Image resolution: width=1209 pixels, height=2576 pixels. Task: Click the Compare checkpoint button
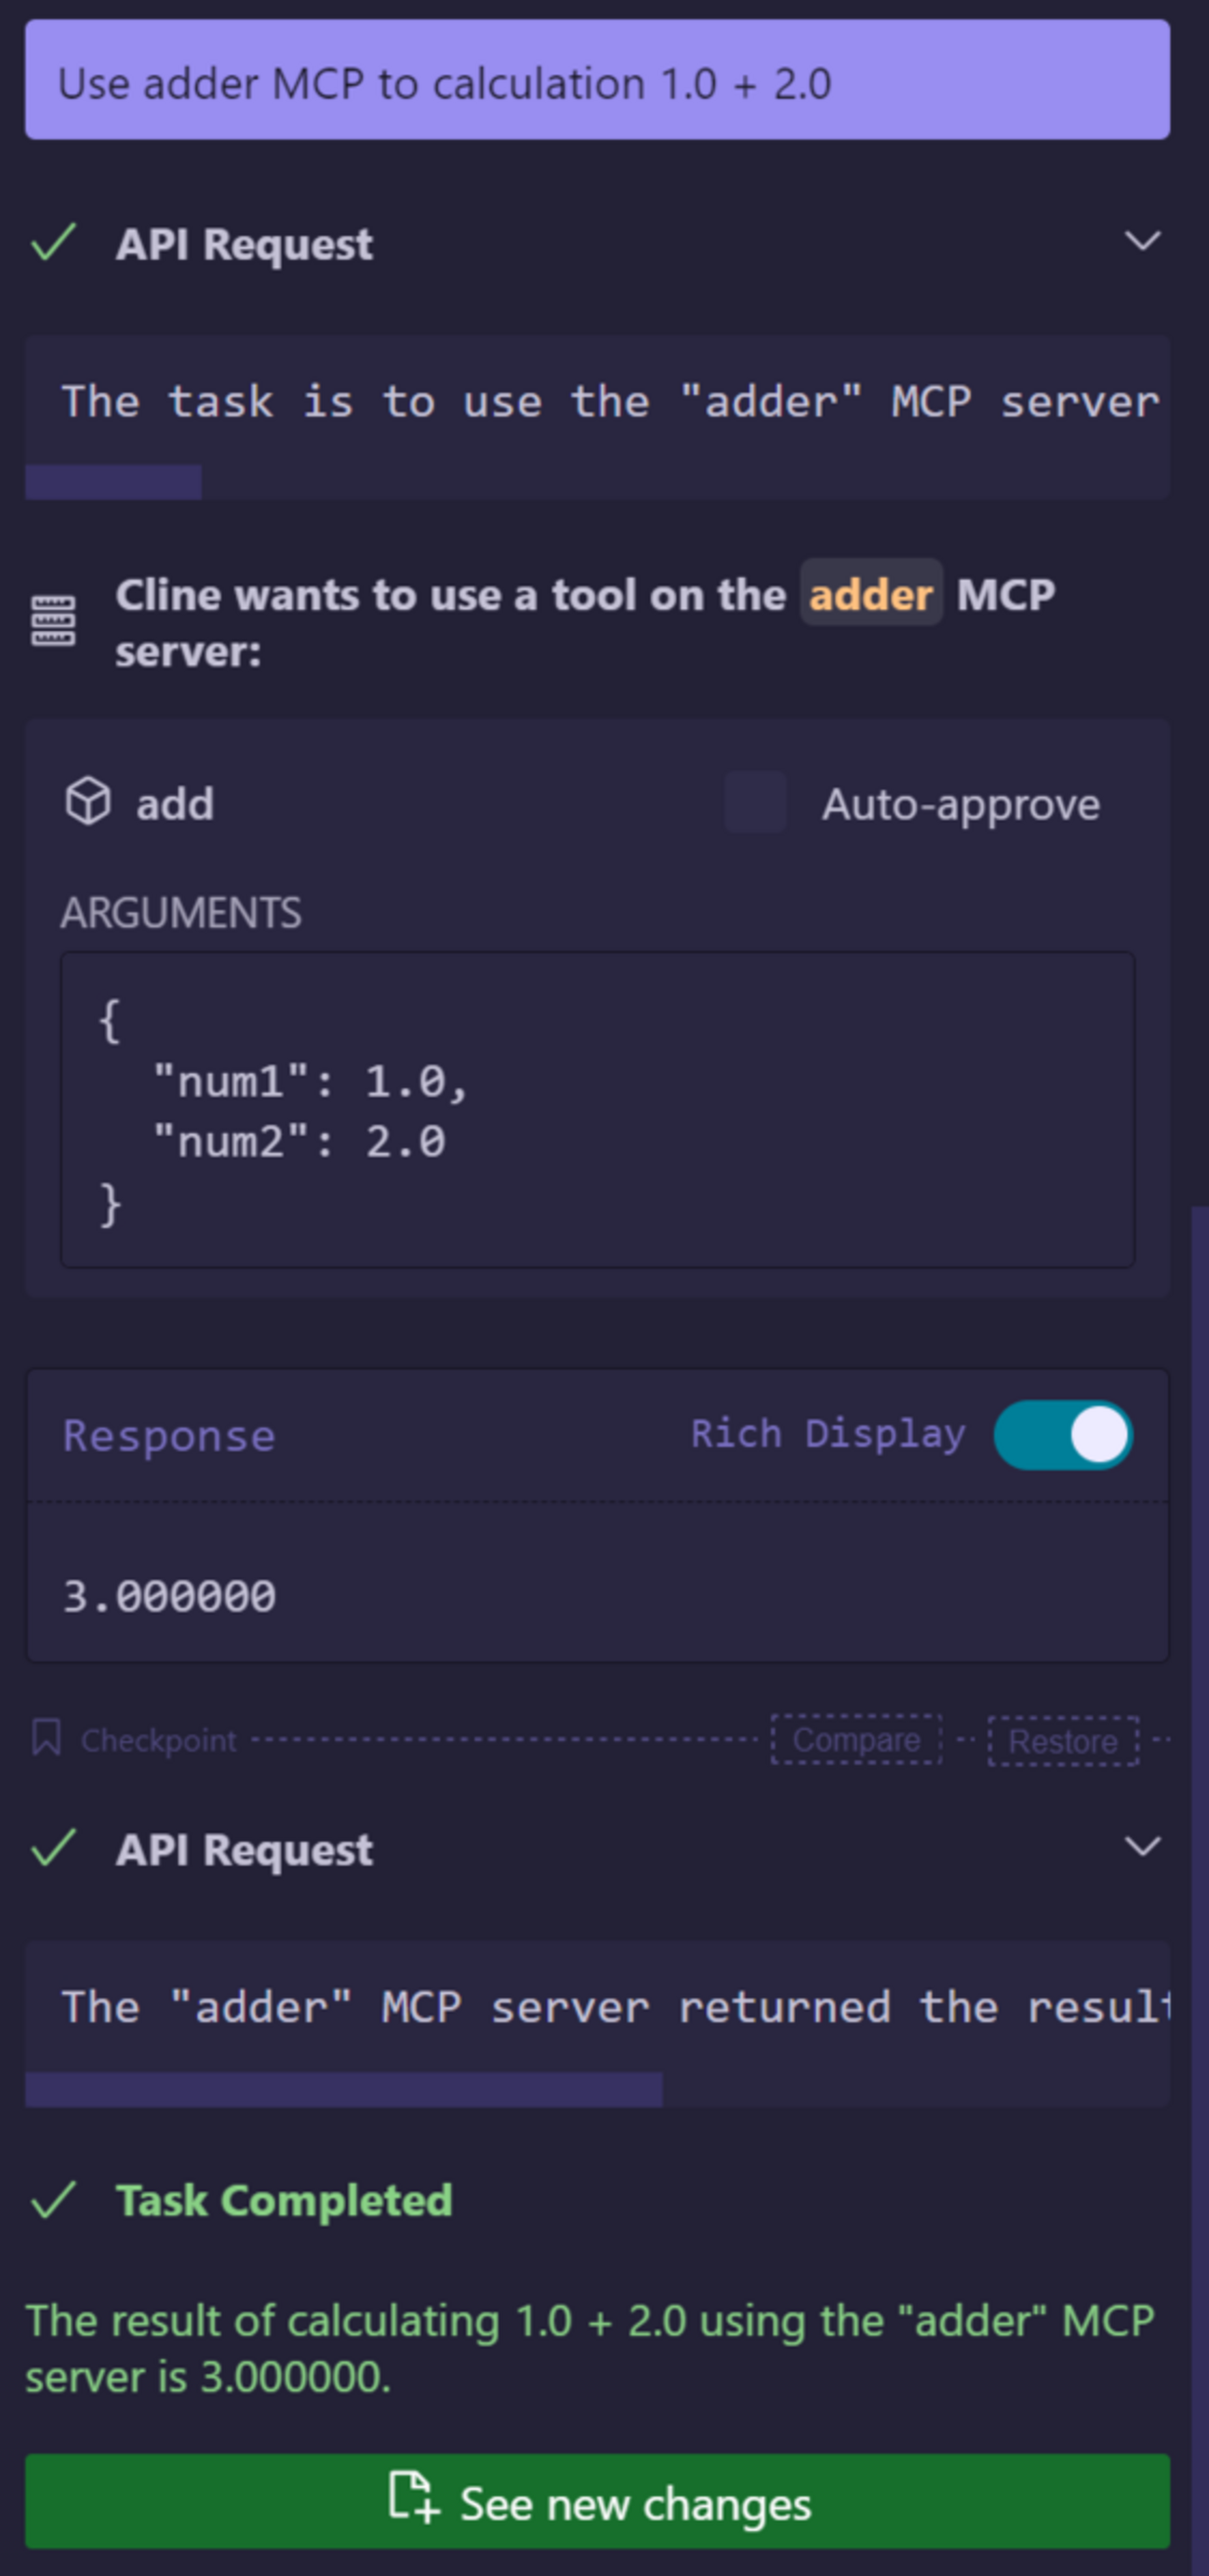(x=856, y=1740)
